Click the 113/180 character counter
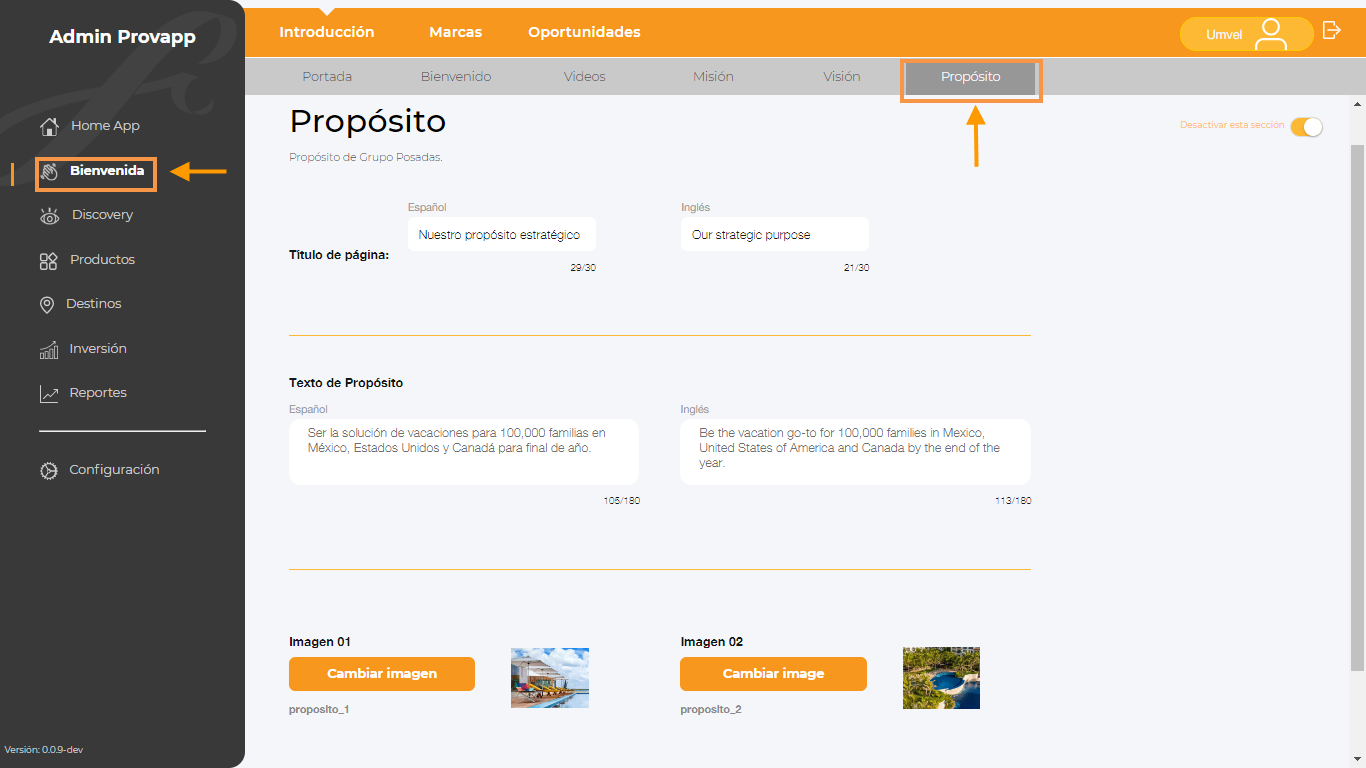The image size is (1366, 768). pyautogui.click(x=1013, y=501)
